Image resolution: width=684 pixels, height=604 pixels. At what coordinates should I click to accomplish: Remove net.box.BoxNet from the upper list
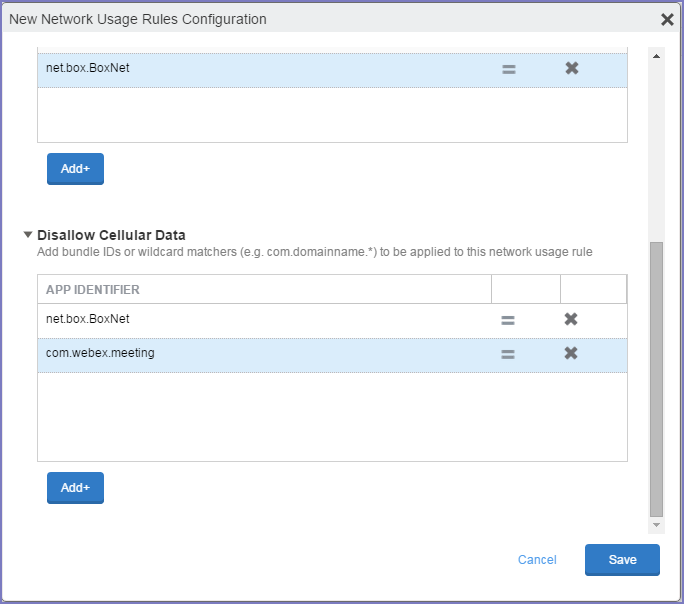(x=571, y=68)
